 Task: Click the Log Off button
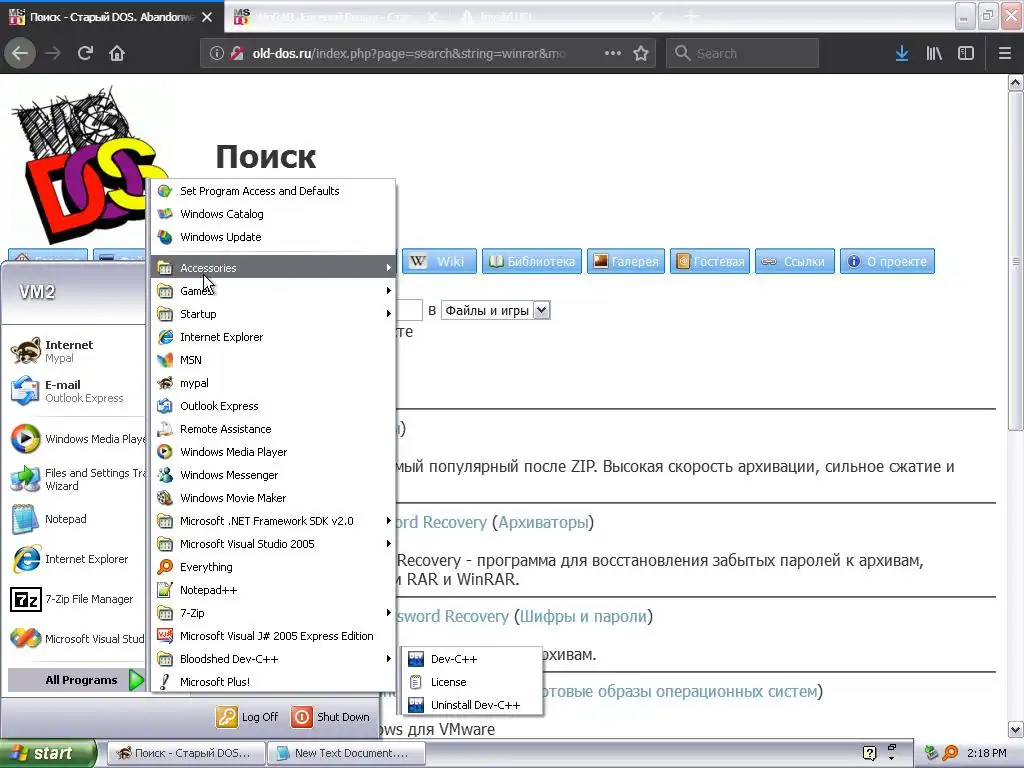pos(248,717)
